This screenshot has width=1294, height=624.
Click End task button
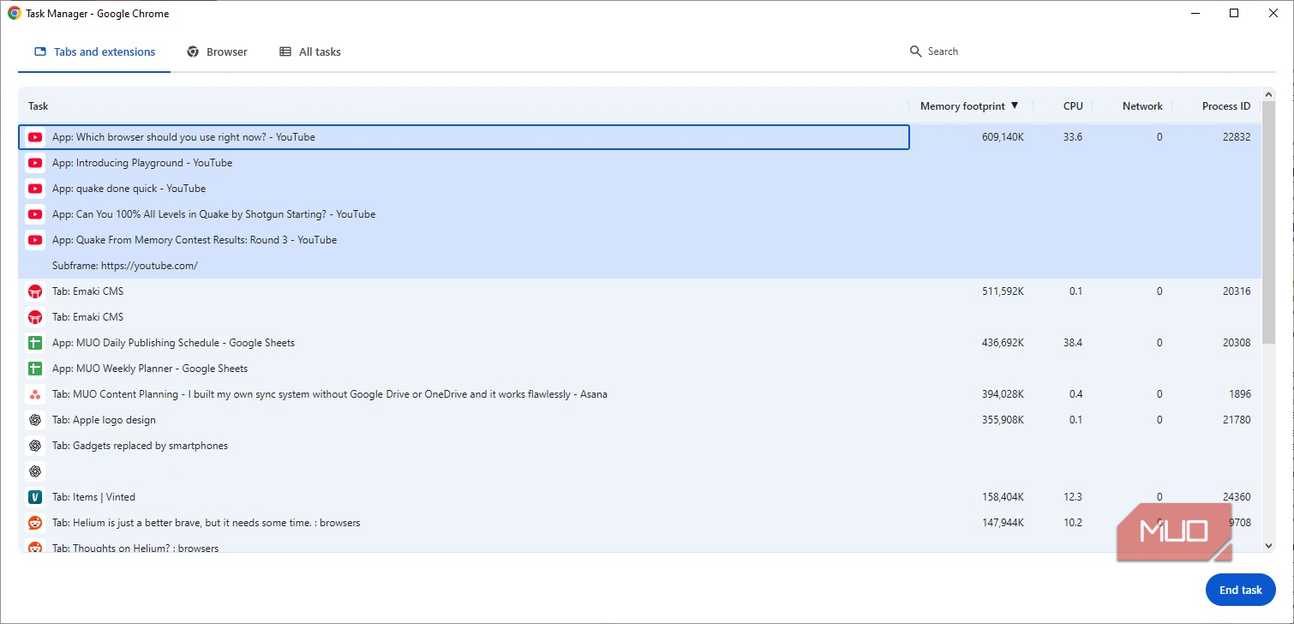click(1240, 590)
